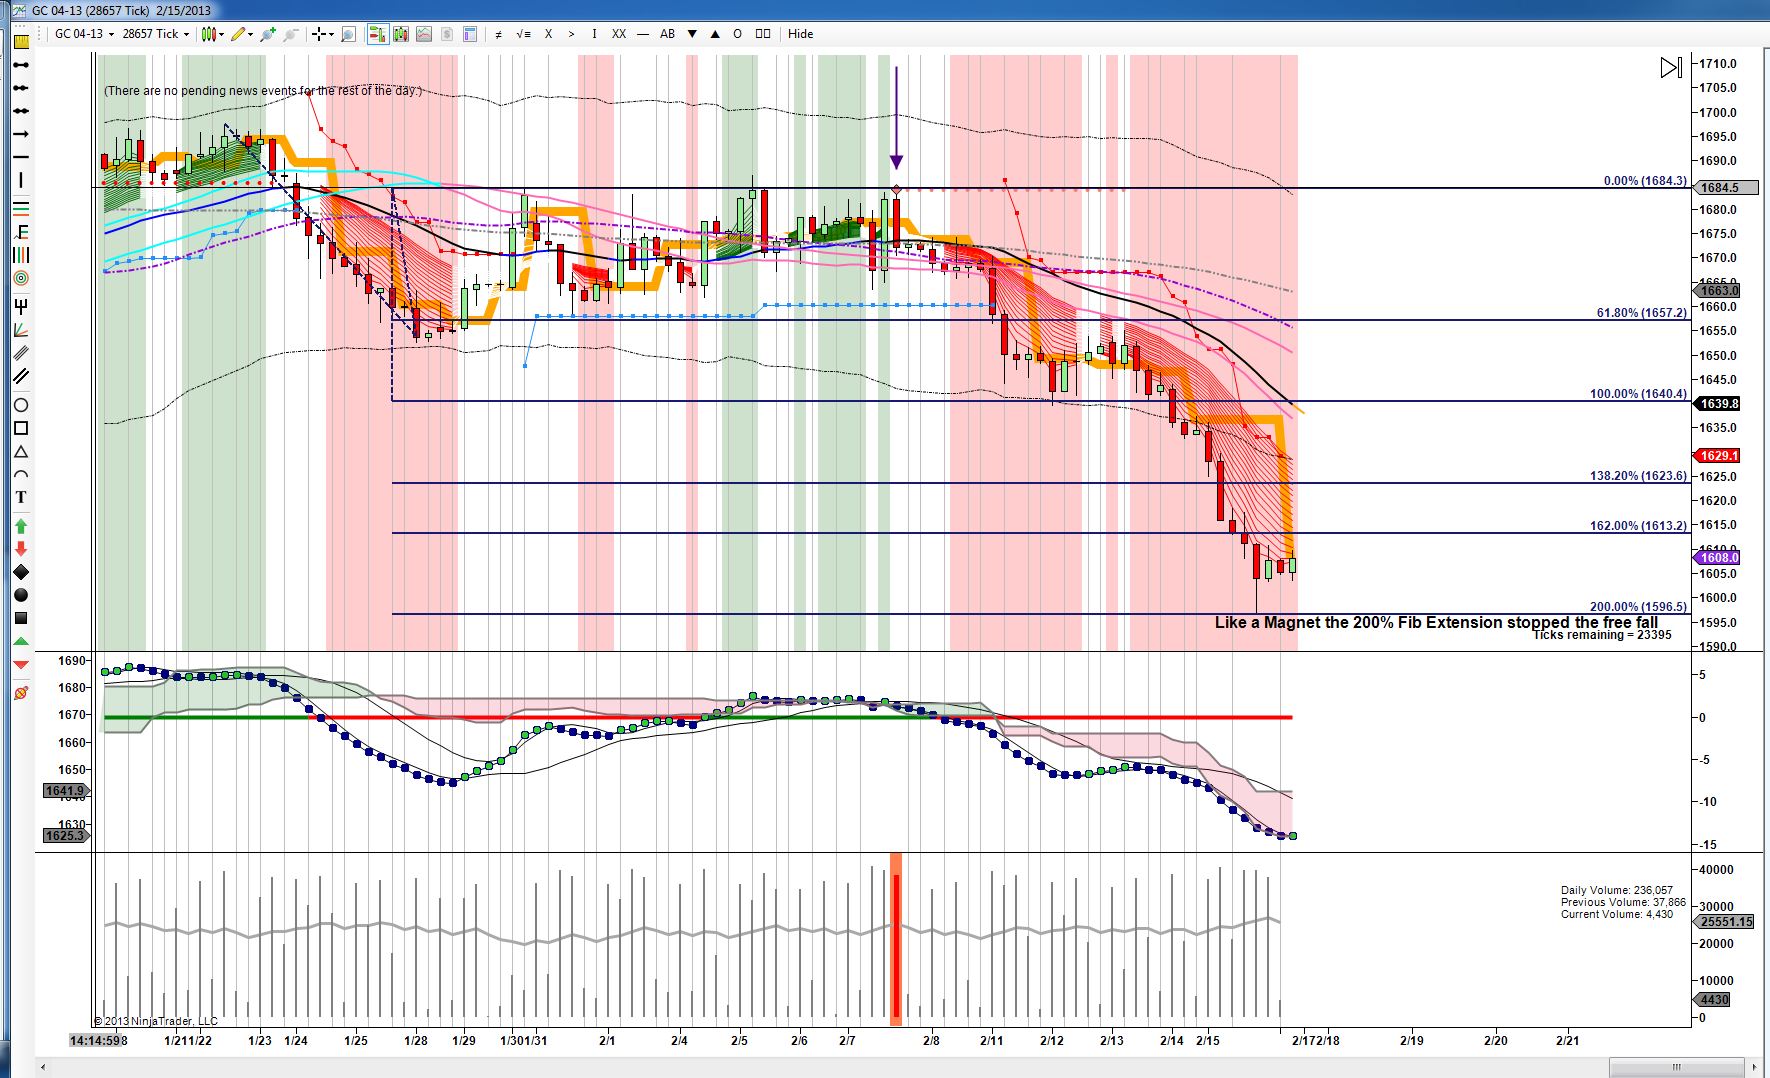Open the candlestick chart style dropdown
The height and width of the screenshot is (1078, 1770).
click(210, 34)
